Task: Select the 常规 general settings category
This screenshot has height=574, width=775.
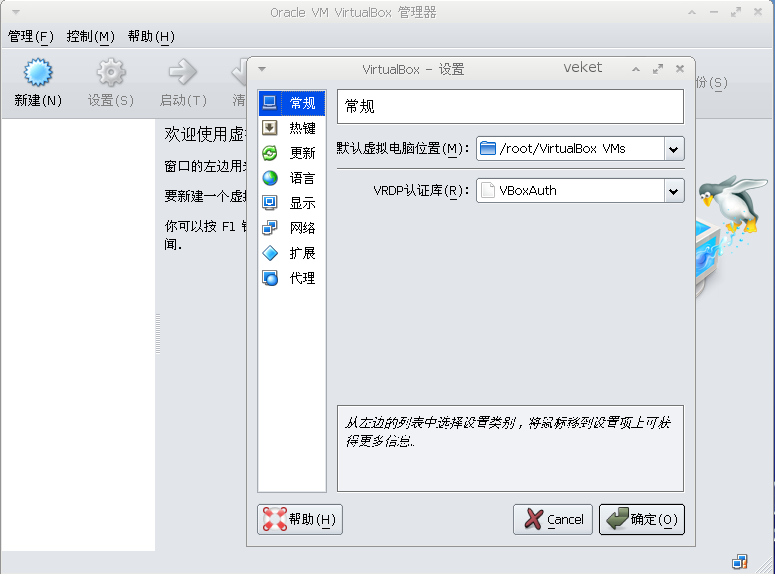Action: tap(292, 103)
